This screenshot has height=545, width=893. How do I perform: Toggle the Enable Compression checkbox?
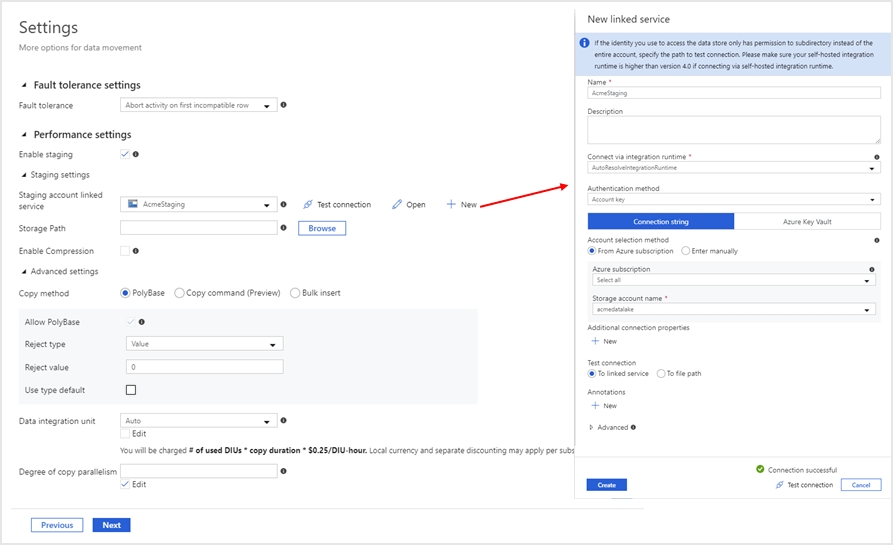click(125, 251)
